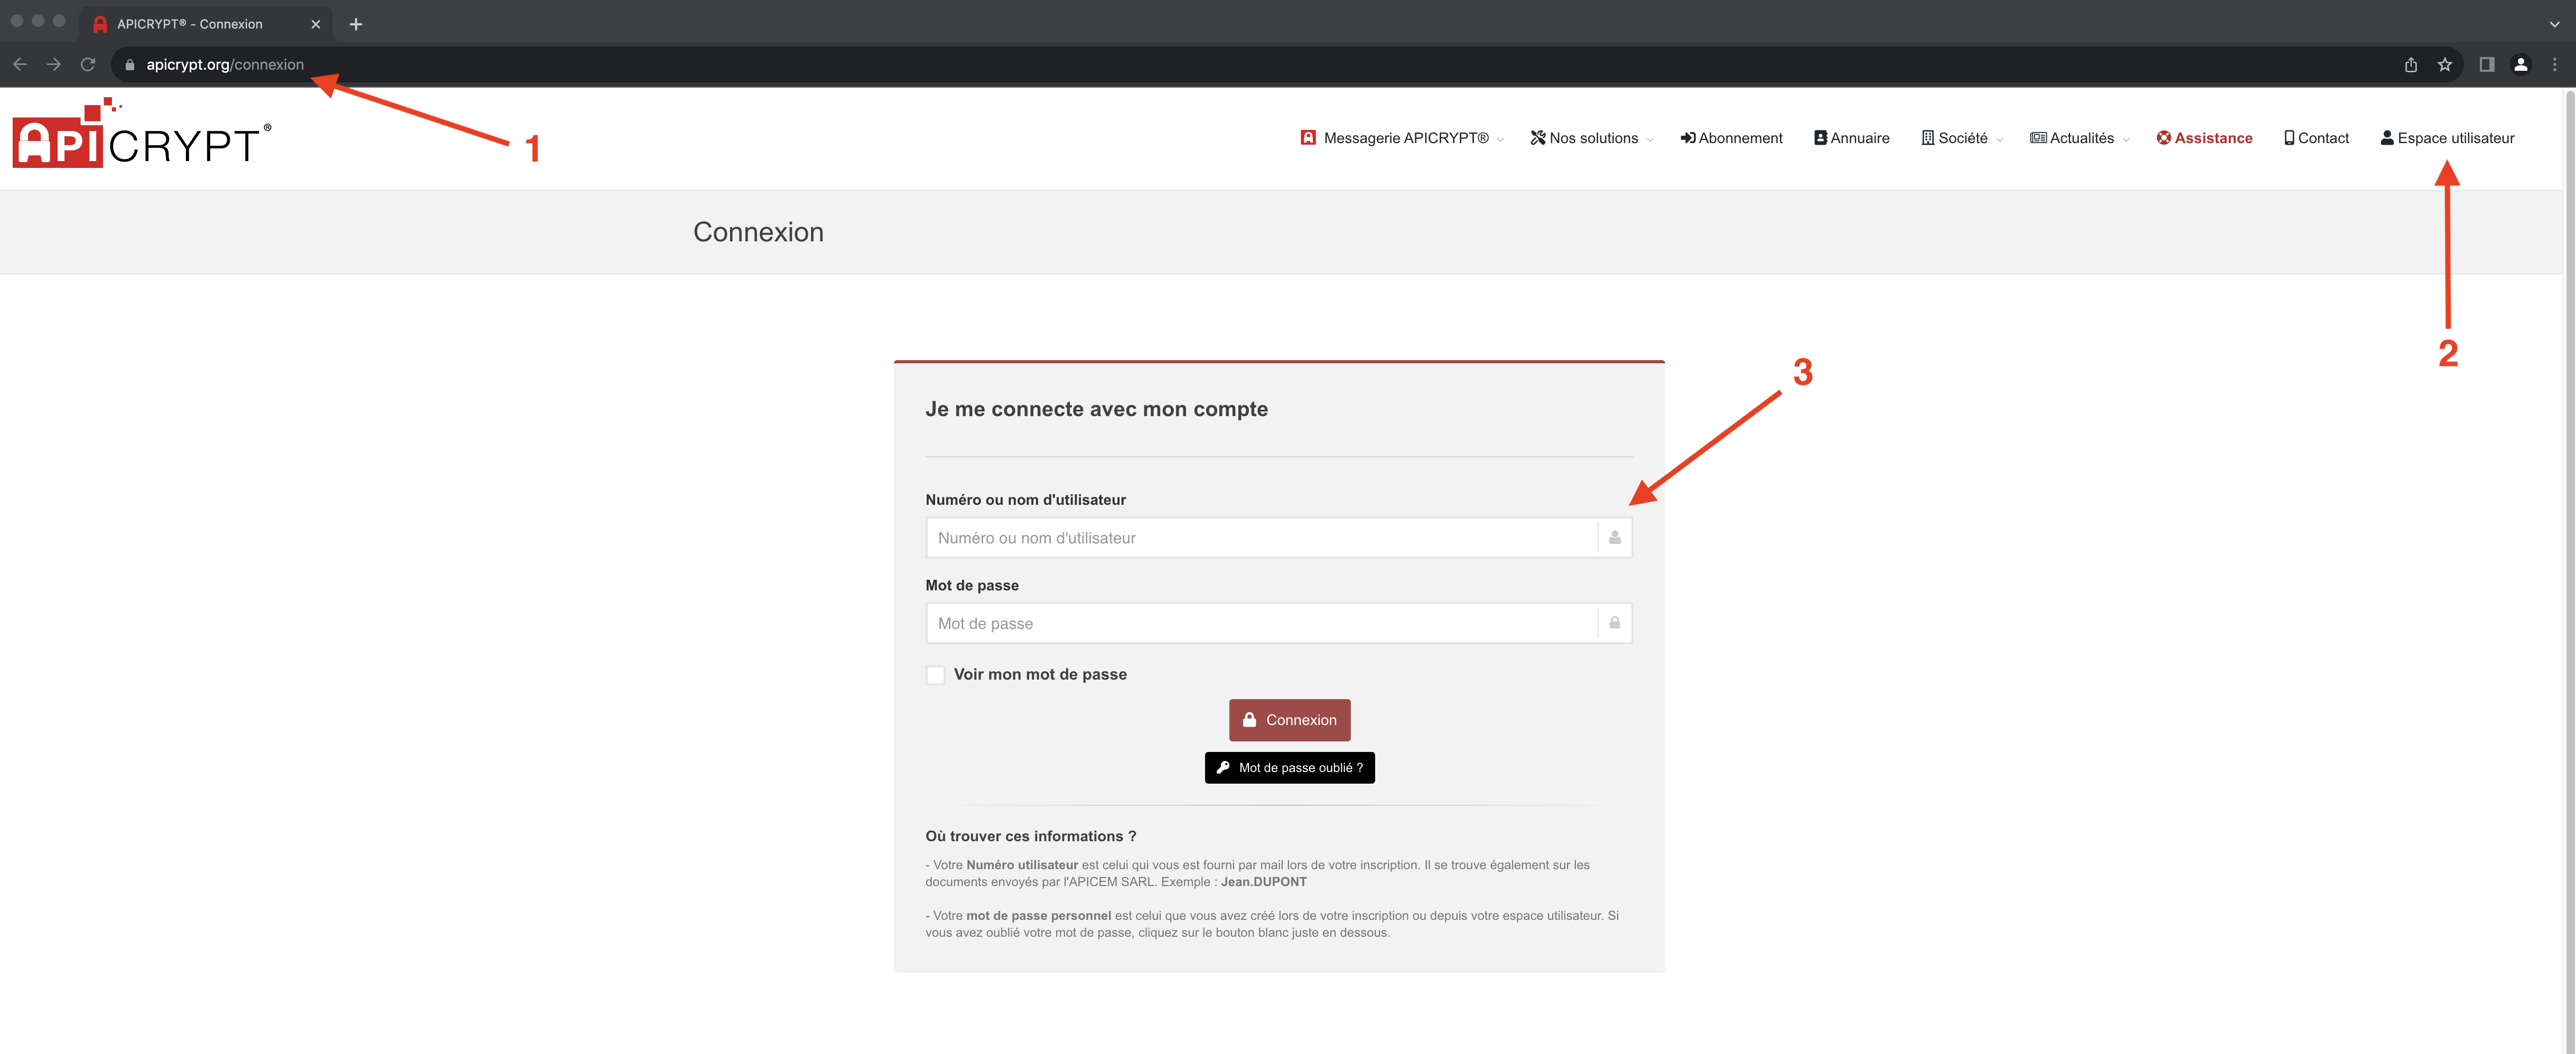Click the Jean.DUPONT example text
2576x1054 pixels.
[x=1263, y=882]
